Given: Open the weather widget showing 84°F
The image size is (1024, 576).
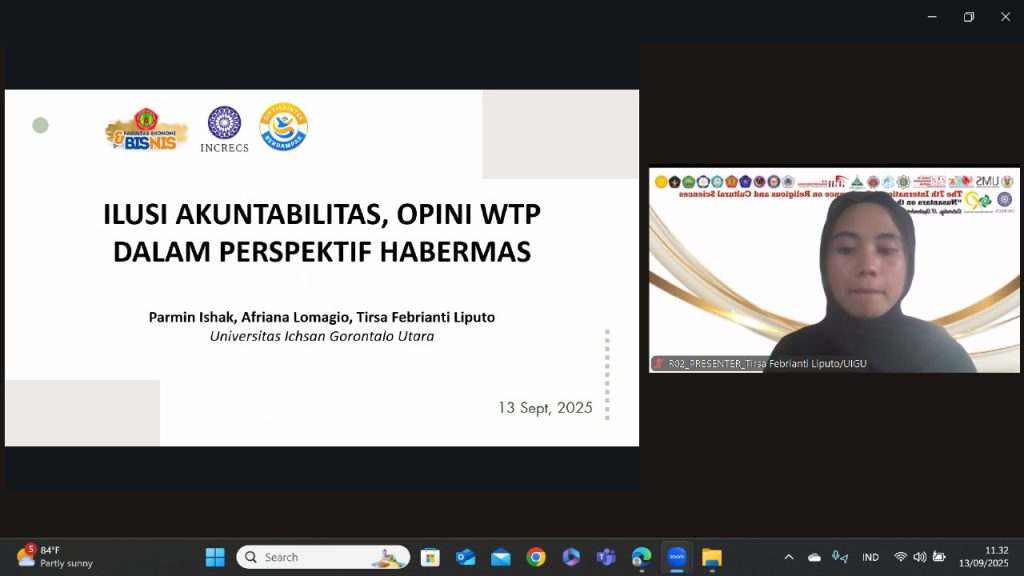Looking at the screenshot, I should [55, 557].
